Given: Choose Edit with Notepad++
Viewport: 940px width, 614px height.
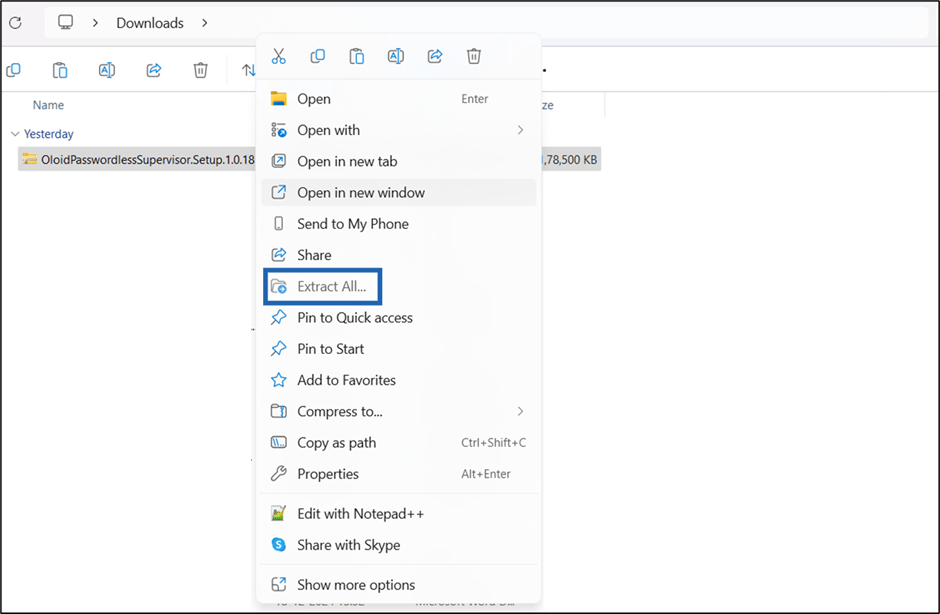Looking at the screenshot, I should pyautogui.click(x=399, y=514).
